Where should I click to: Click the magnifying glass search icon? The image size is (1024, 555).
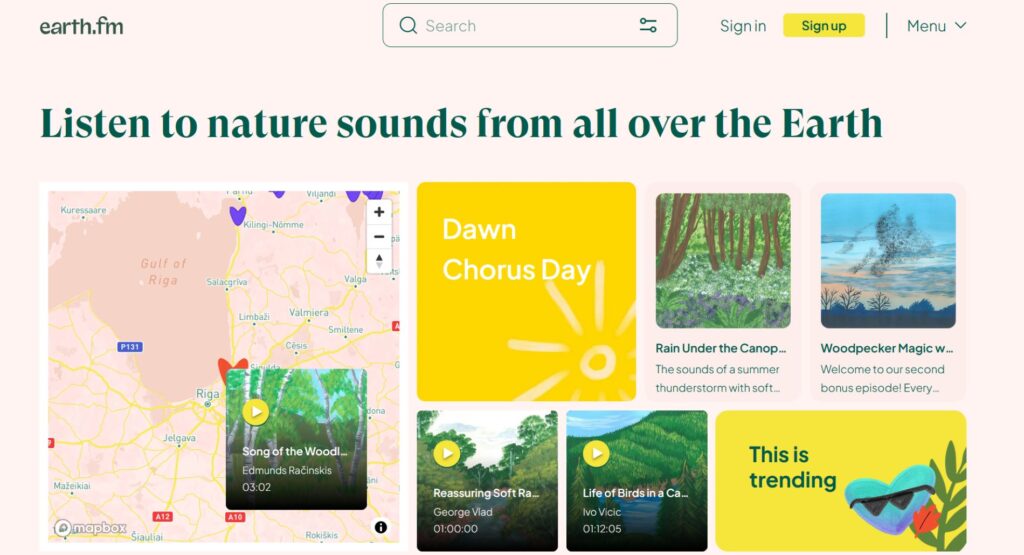click(408, 25)
